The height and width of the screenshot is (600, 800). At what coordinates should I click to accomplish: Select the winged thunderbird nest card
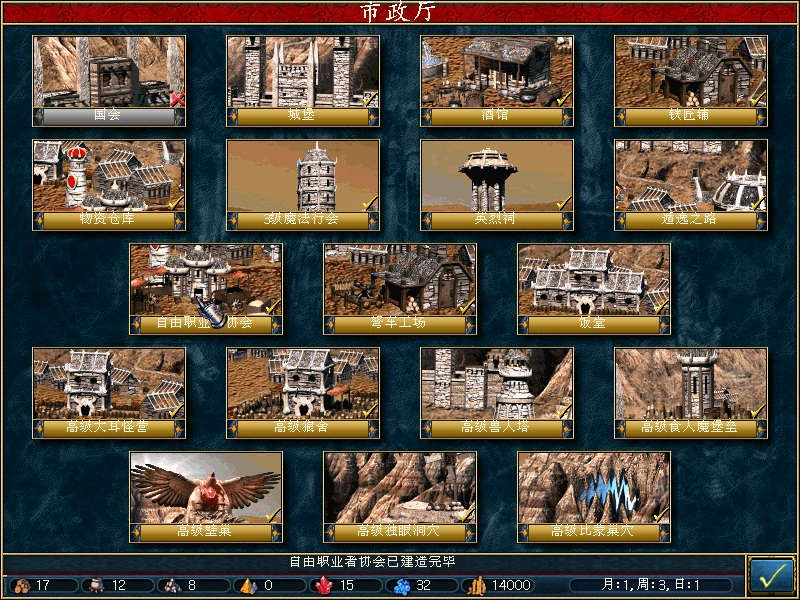pos(206,497)
